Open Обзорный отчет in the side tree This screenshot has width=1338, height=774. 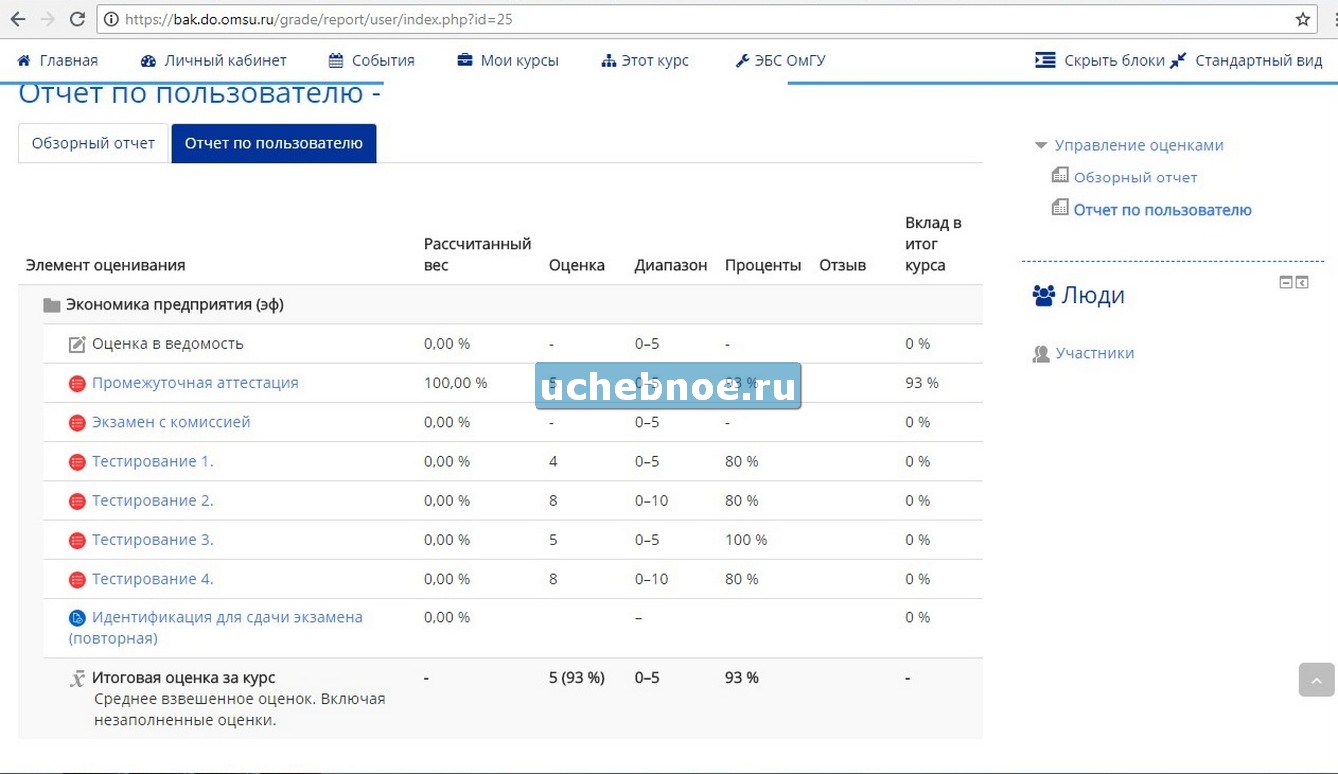click(1135, 177)
